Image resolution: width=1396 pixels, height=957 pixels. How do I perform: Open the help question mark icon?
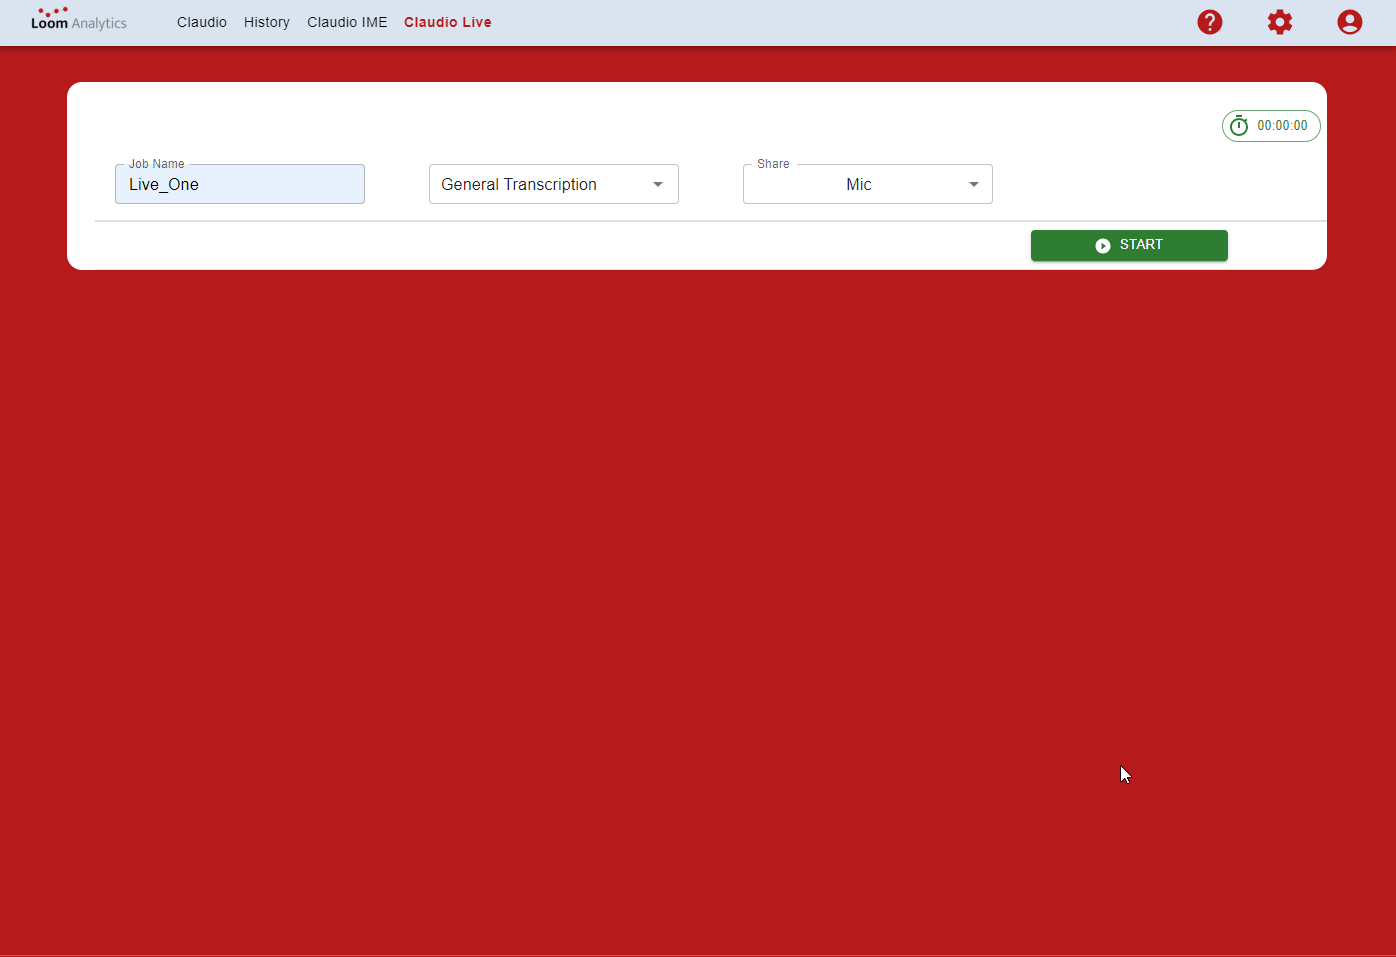[1209, 22]
